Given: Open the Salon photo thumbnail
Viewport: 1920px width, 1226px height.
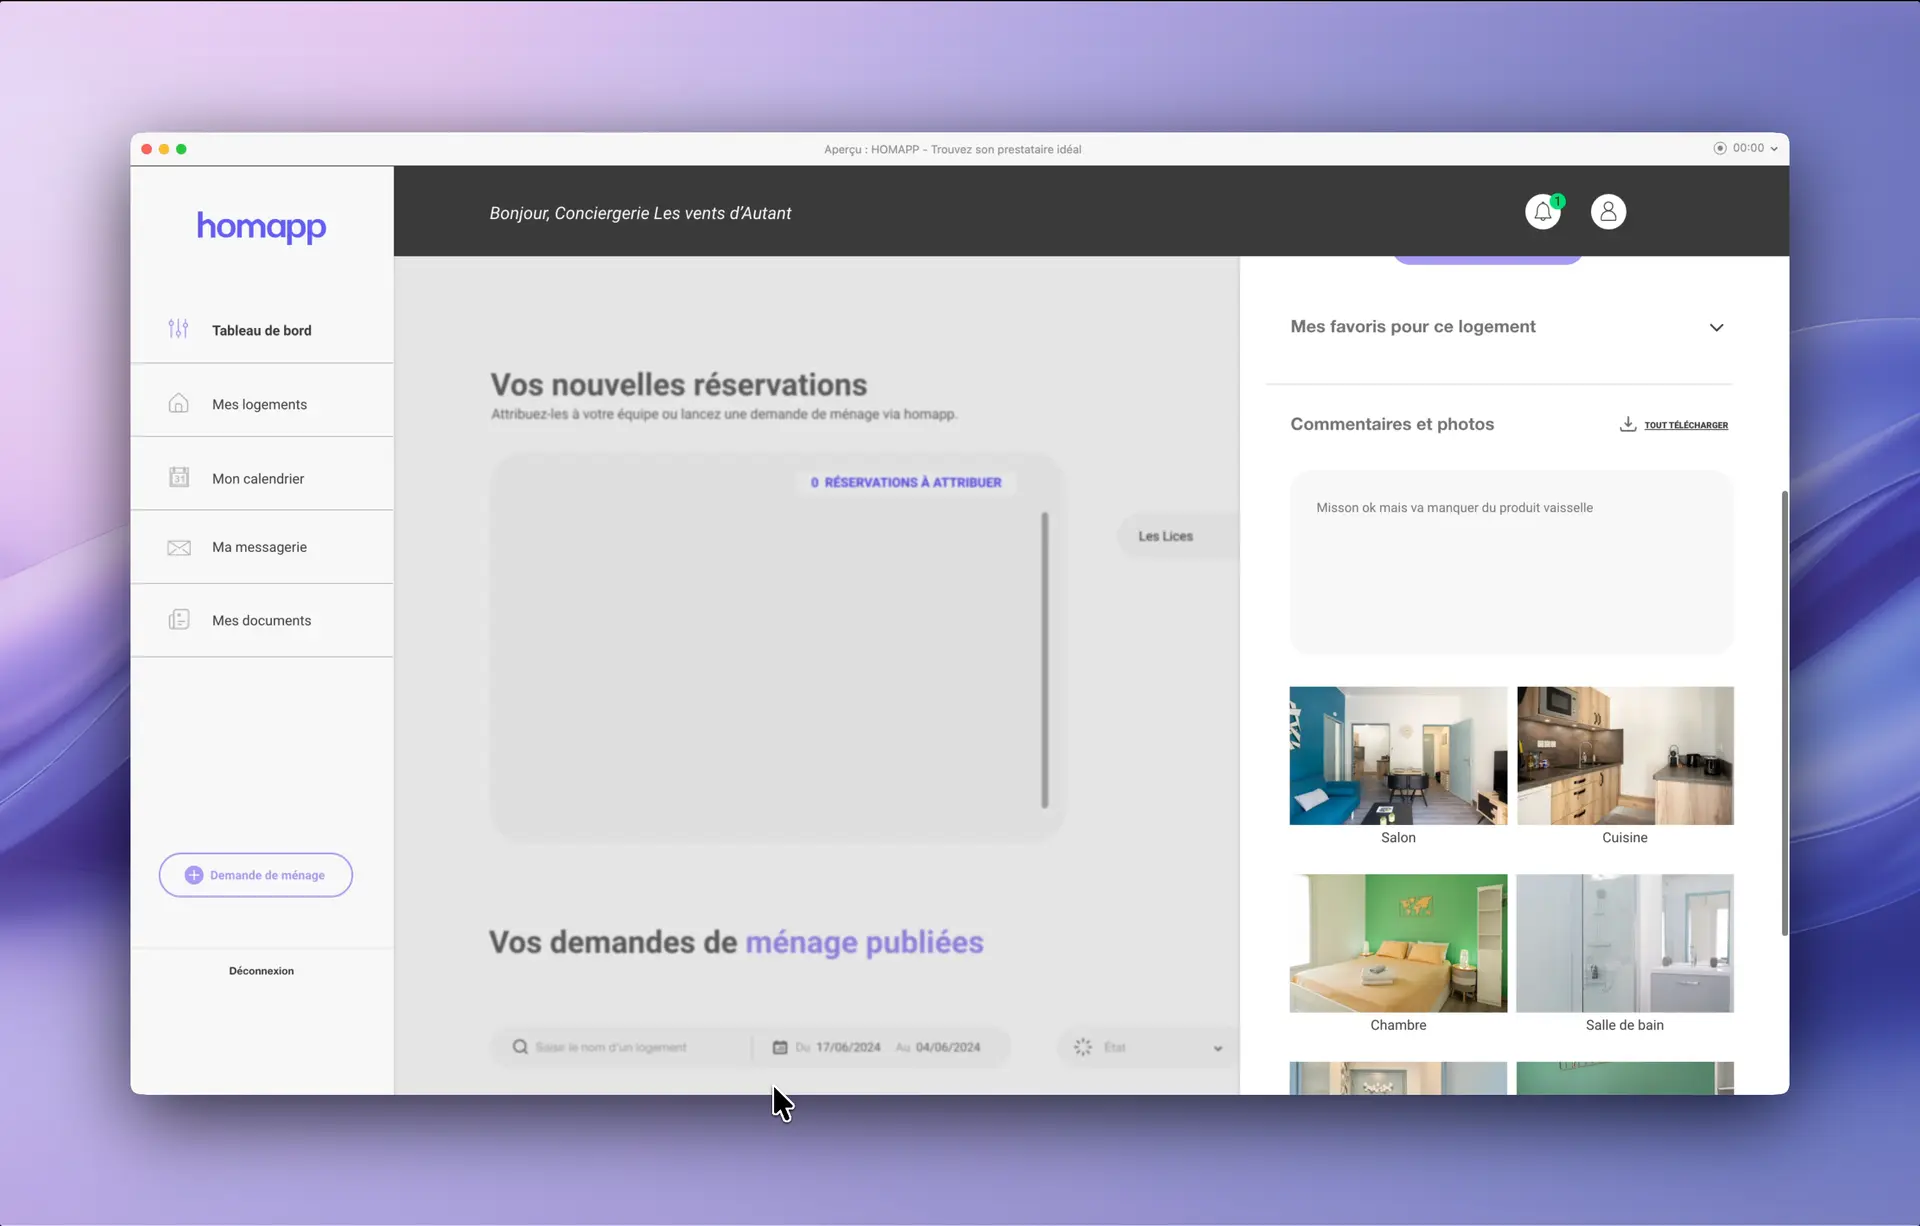Looking at the screenshot, I should click(x=1398, y=755).
